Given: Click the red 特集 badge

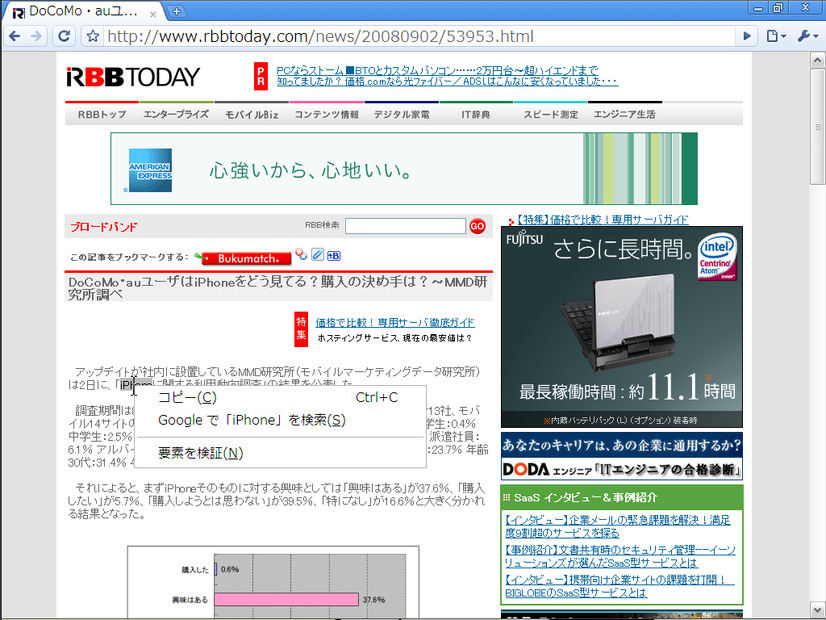Looking at the screenshot, I should click(x=301, y=329).
